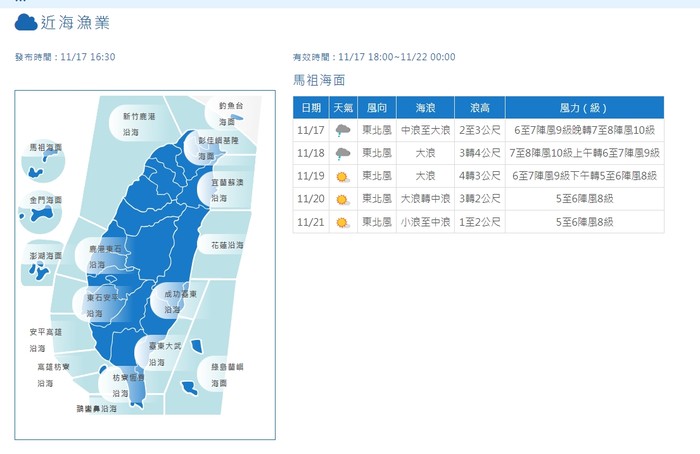Click the partly sunny icon for 11/20
The width and height of the screenshot is (700, 454).
pyautogui.click(x=343, y=199)
